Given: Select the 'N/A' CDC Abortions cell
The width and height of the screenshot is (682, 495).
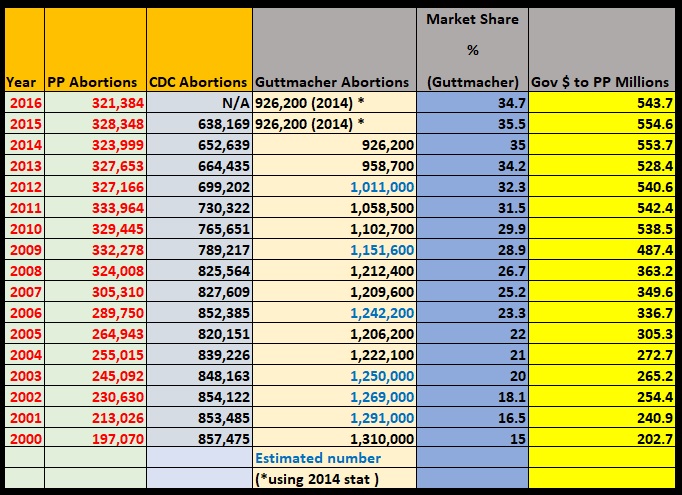Looking at the screenshot, I should 236,103.
